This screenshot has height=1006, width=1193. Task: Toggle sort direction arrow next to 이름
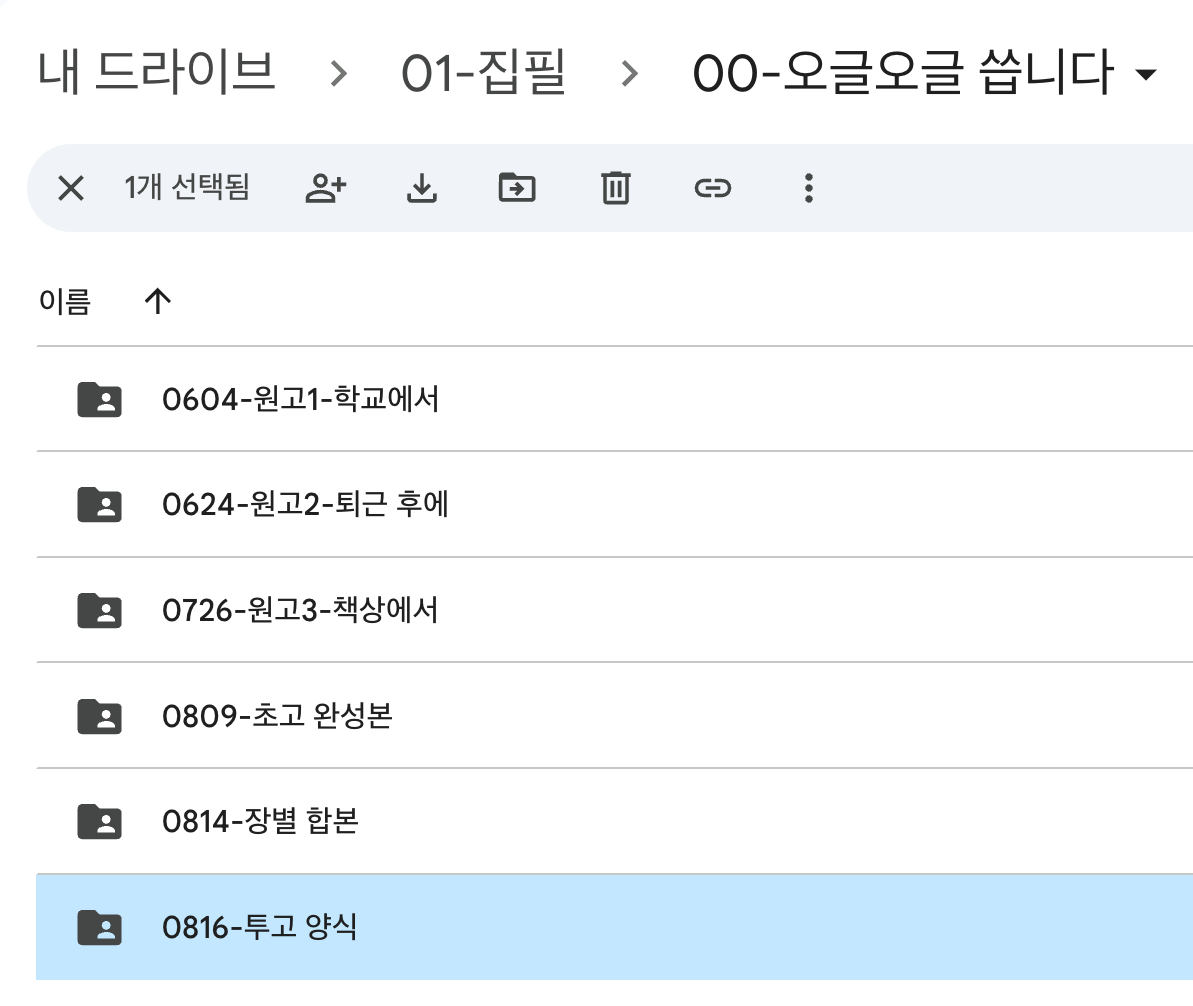tap(158, 301)
